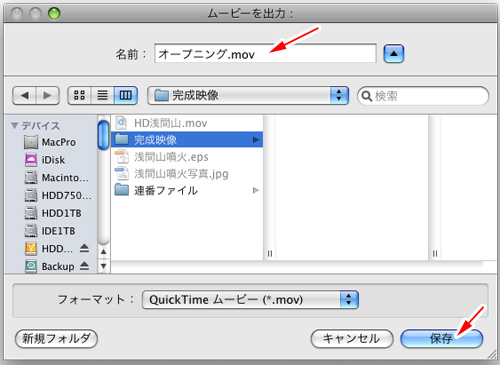Click the 保存 (Save) button
The height and width of the screenshot is (365, 500).
click(441, 339)
